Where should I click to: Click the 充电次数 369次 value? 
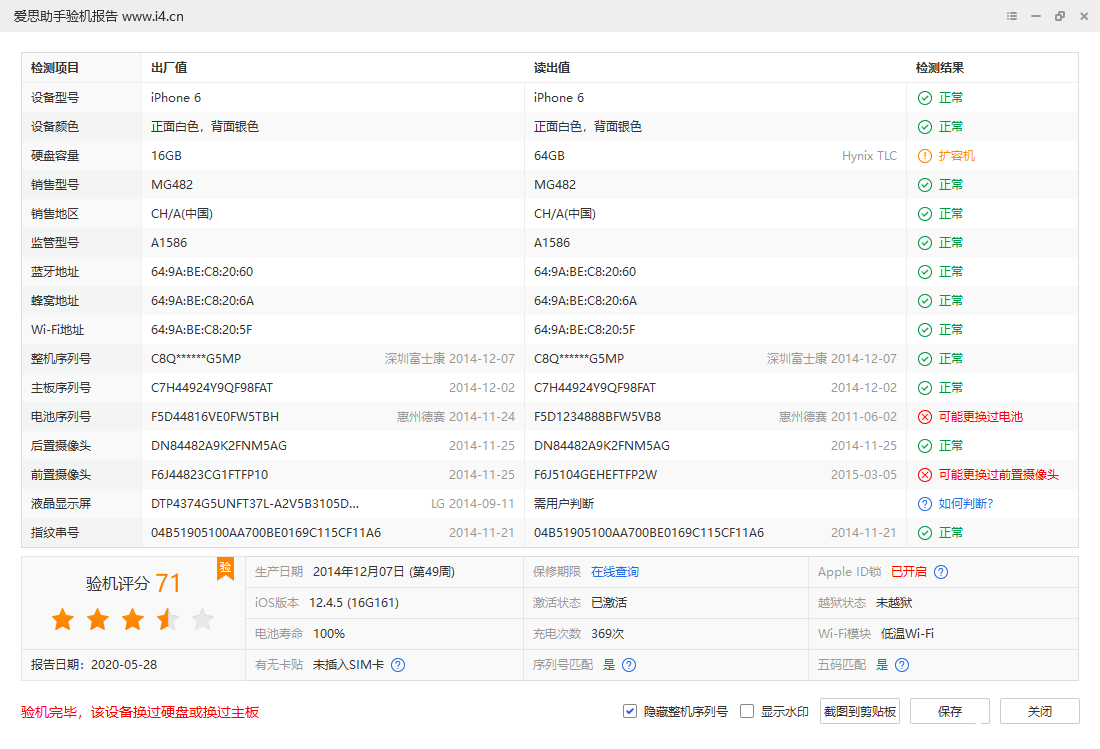(608, 633)
